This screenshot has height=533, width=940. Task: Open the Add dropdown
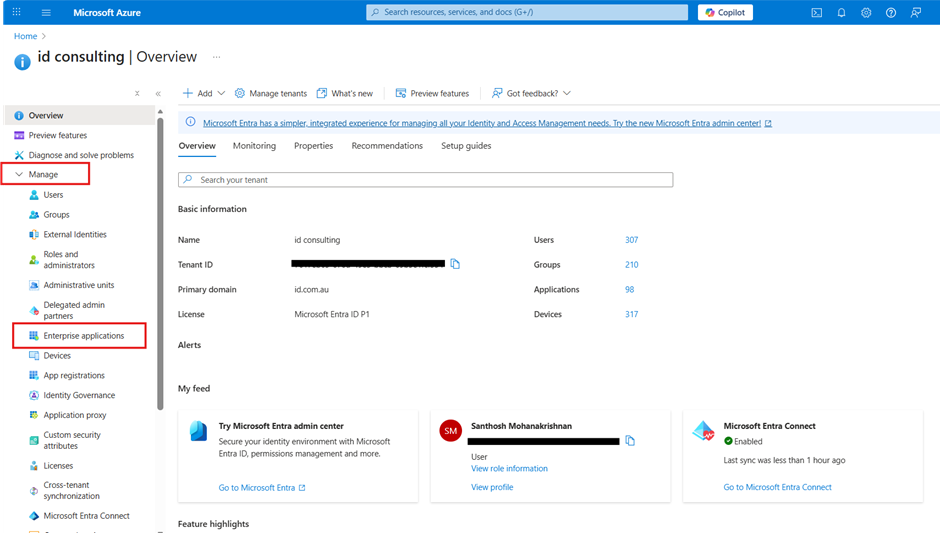click(204, 93)
